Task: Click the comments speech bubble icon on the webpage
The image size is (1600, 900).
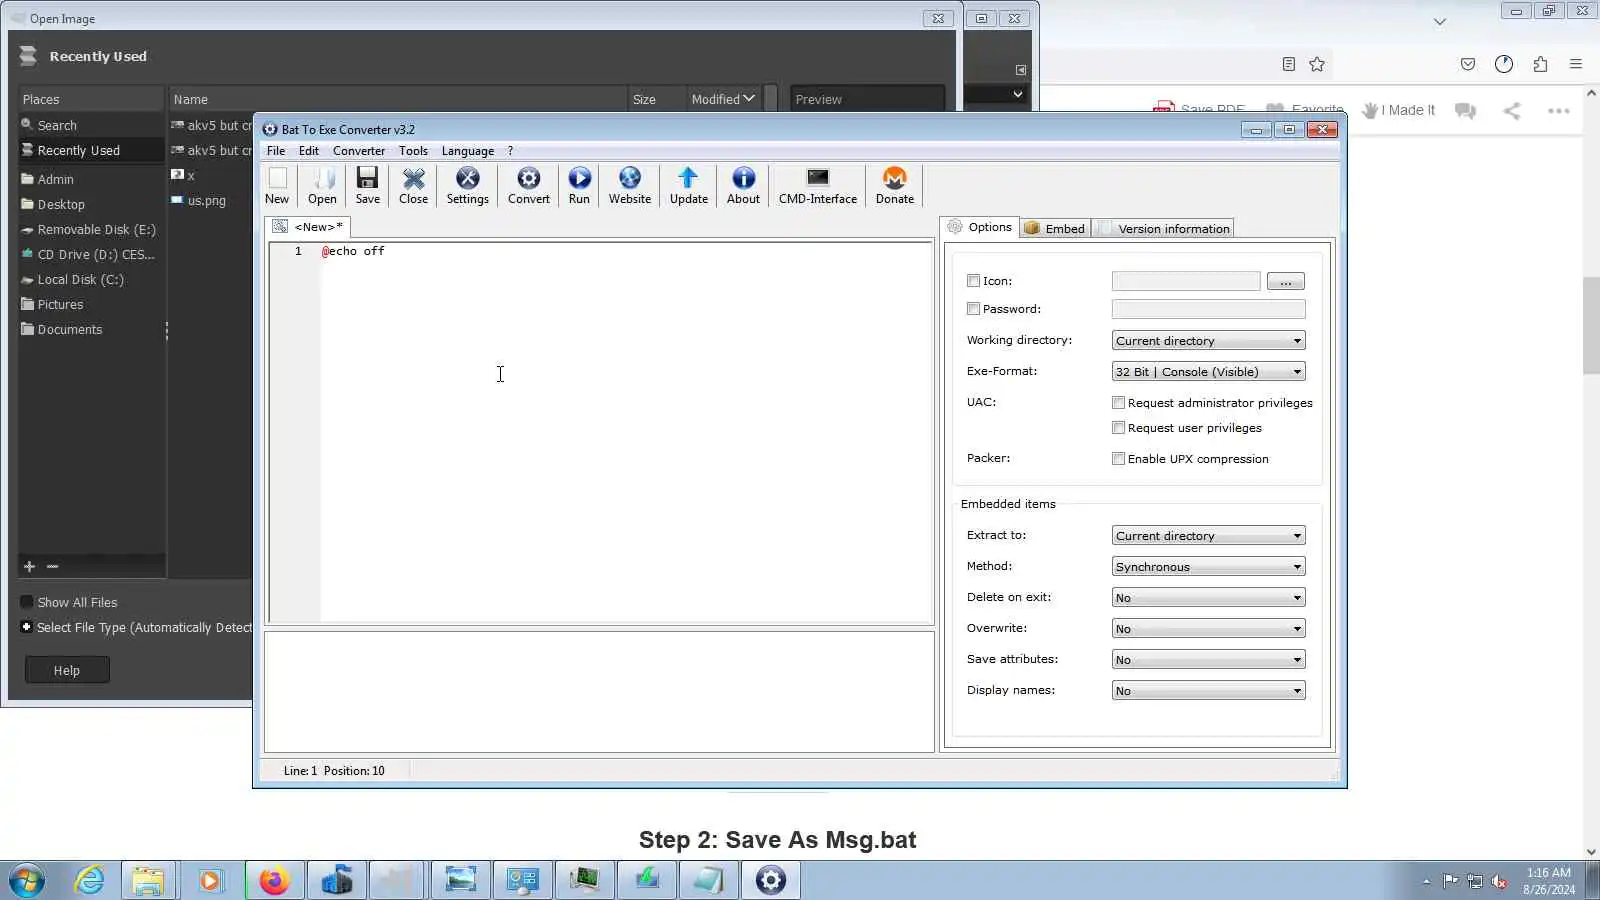Action: [1466, 111]
